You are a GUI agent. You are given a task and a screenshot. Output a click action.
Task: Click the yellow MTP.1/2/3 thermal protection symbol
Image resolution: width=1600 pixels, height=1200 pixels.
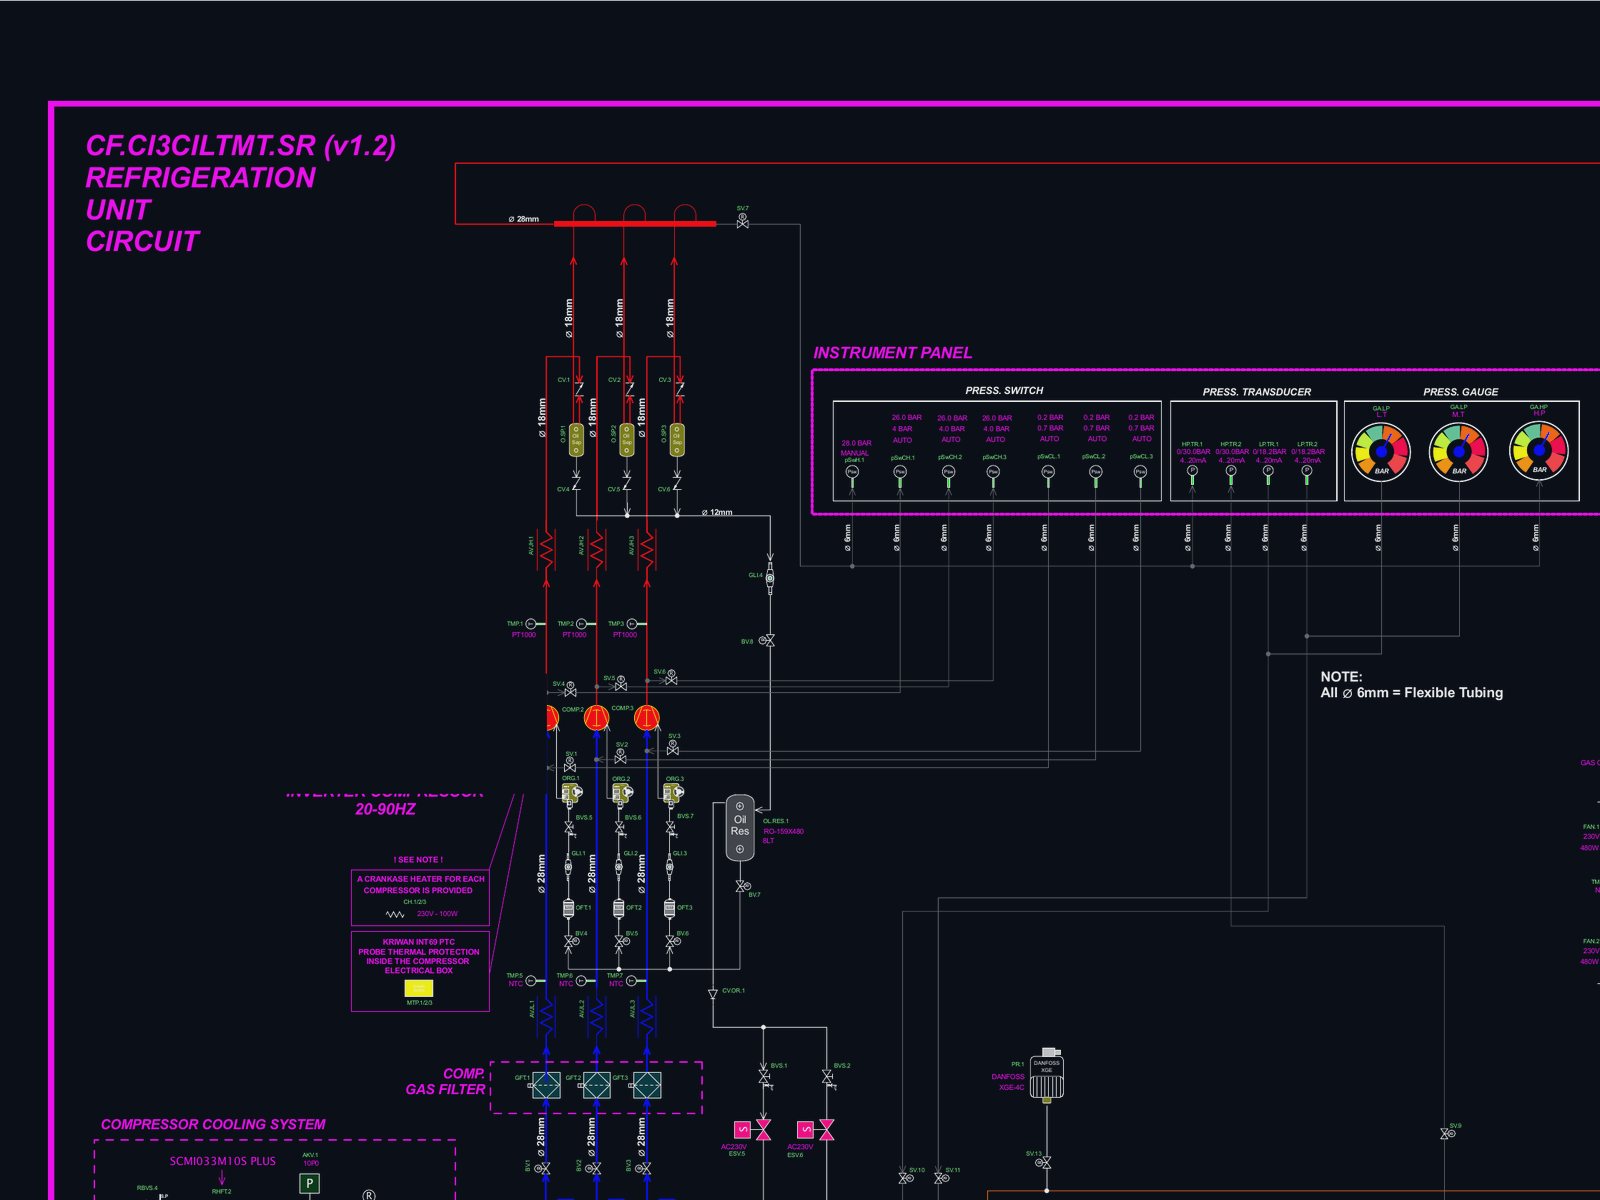point(418,988)
